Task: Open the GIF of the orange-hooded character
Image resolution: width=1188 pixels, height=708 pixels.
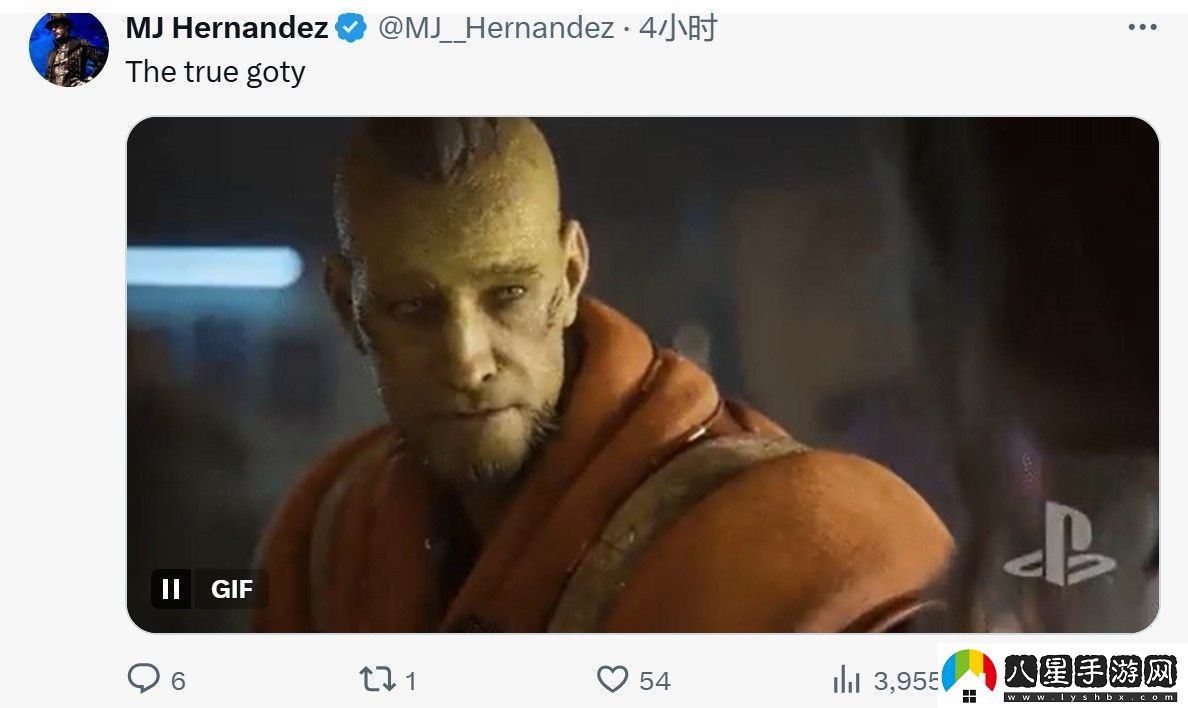Action: coord(642,374)
